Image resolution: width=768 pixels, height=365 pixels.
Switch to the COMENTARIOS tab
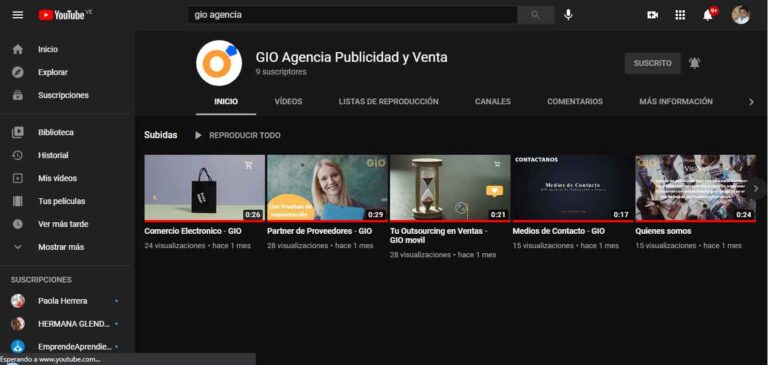[575, 102]
